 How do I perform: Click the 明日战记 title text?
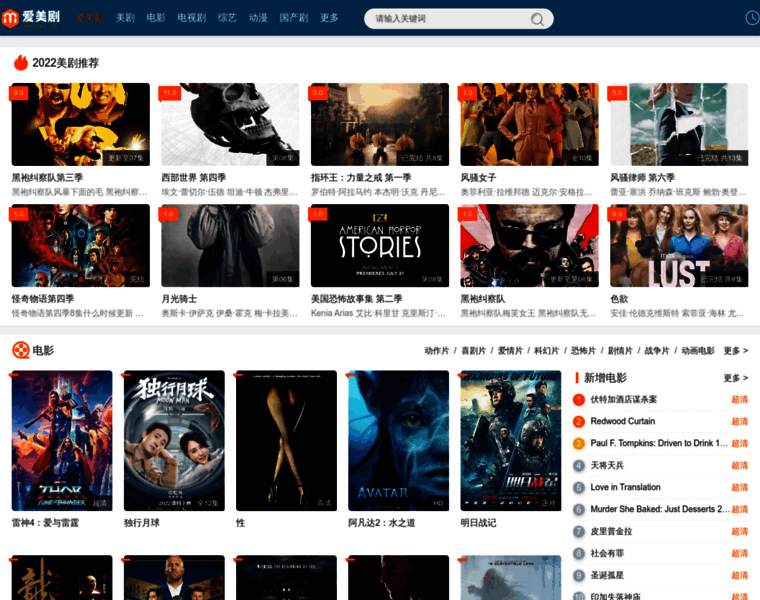[478, 523]
